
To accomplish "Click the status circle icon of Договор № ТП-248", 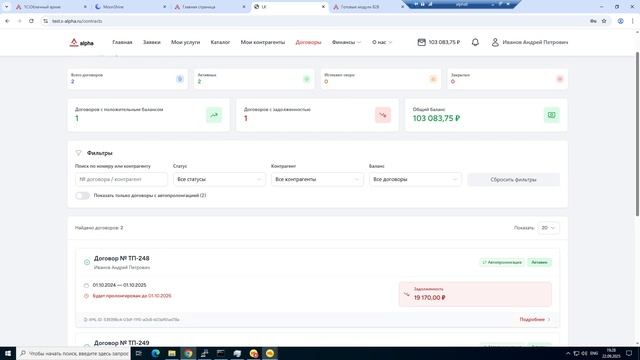I will tap(87, 262).
